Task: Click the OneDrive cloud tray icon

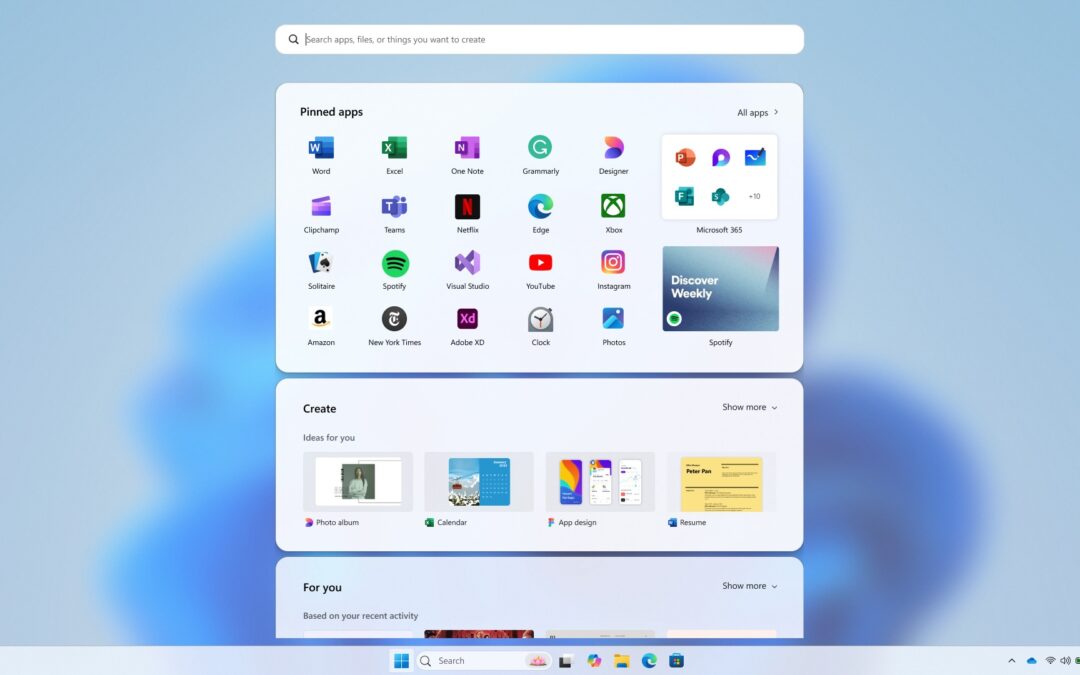Action: [x=1031, y=661]
